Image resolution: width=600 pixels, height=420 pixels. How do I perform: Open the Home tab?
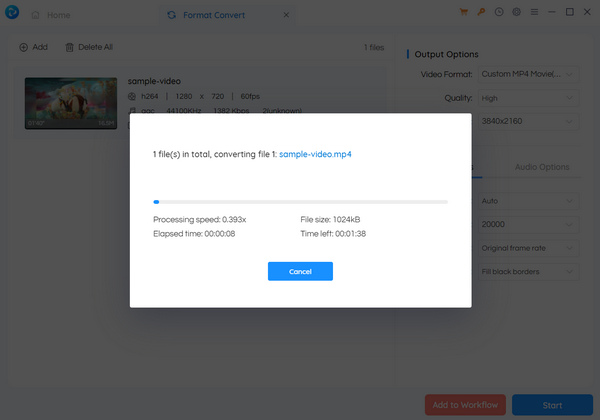pos(51,15)
